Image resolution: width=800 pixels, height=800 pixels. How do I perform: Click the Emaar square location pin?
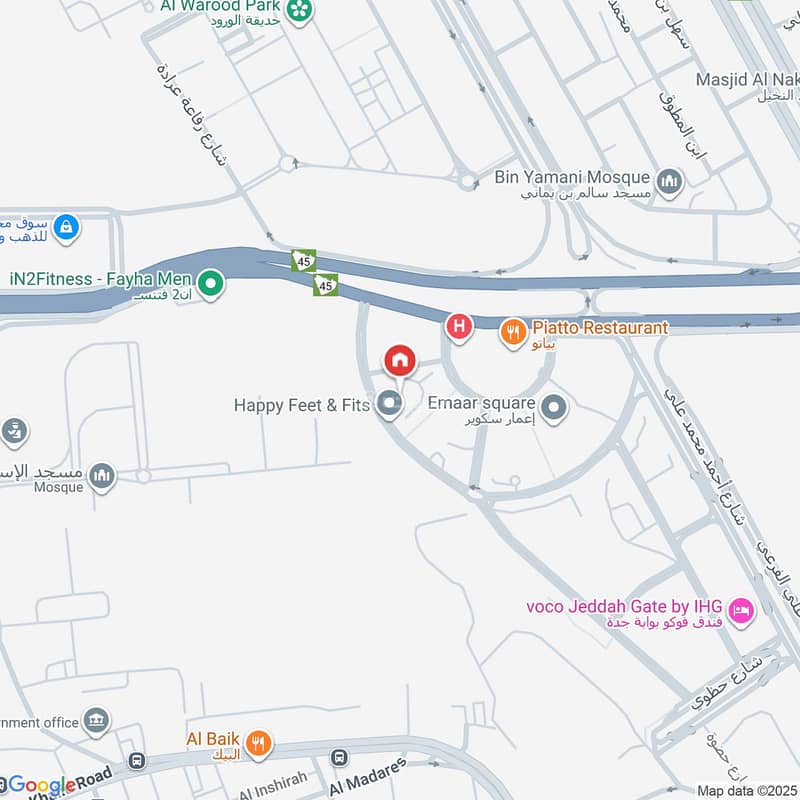point(554,409)
